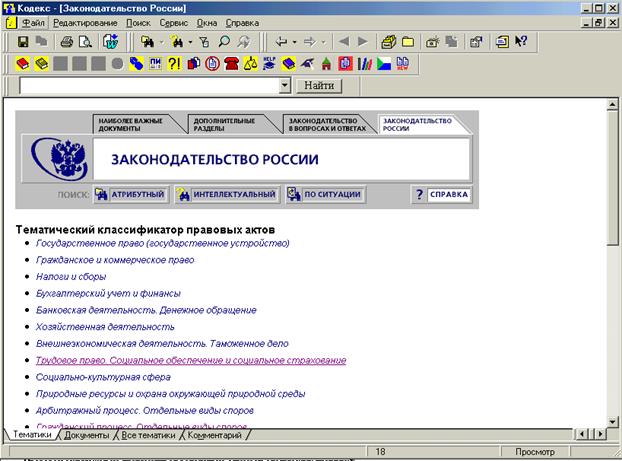622x461 pixels.
Task: Click the olive green book icon
Action: (x=41, y=63)
